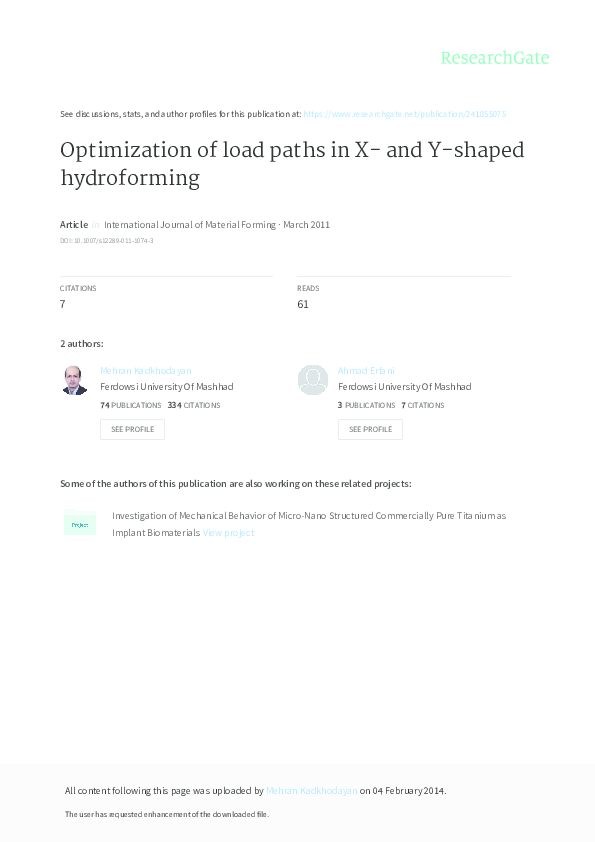Click Ahmad Erfani's avatar image
This screenshot has width=595, height=842.
point(312,380)
